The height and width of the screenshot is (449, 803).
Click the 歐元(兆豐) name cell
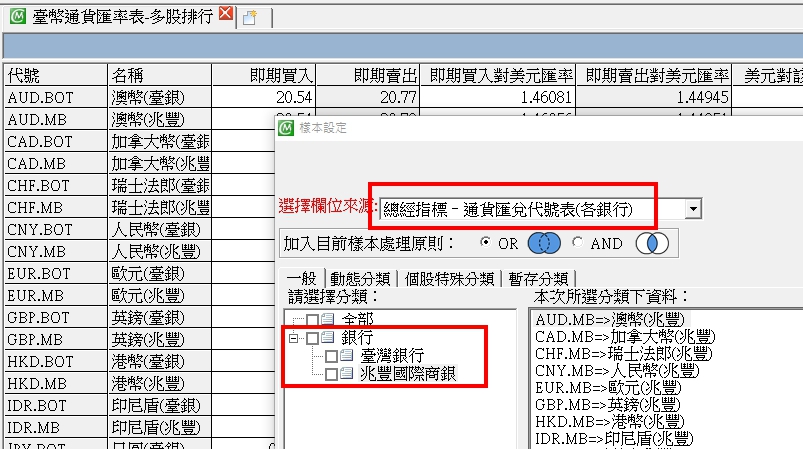click(x=159, y=295)
